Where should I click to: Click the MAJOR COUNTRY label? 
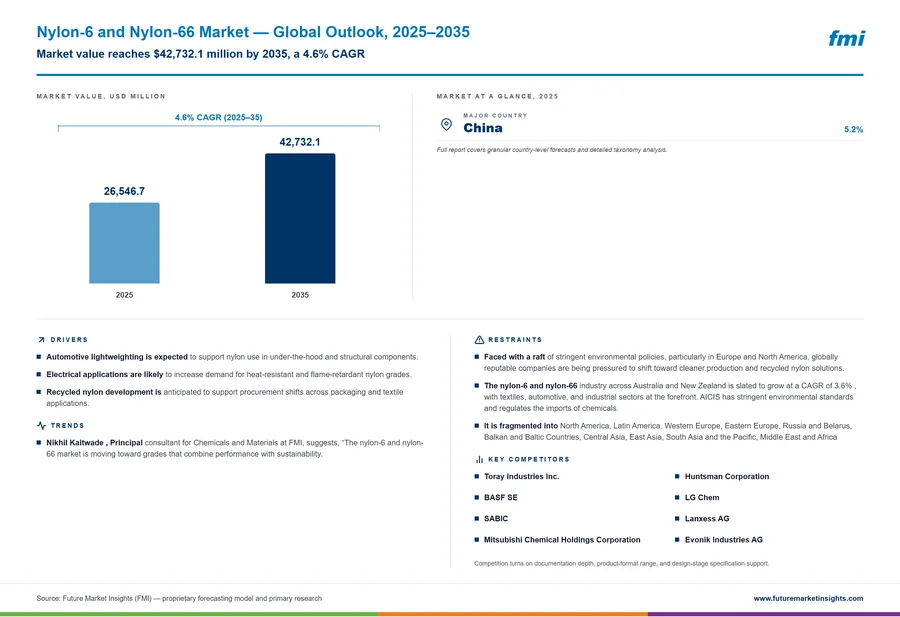[495, 115]
